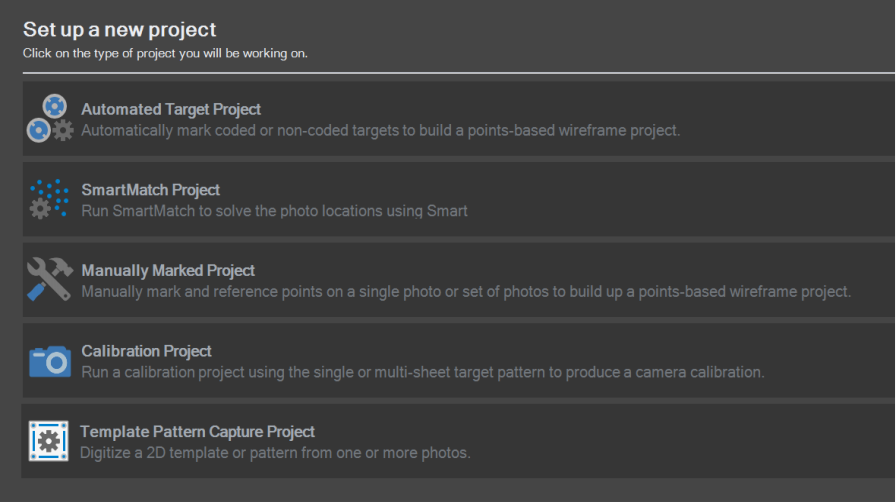Pick Template Pattern Capture Project title
Screen dimensions: 896x503
[197, 432]
